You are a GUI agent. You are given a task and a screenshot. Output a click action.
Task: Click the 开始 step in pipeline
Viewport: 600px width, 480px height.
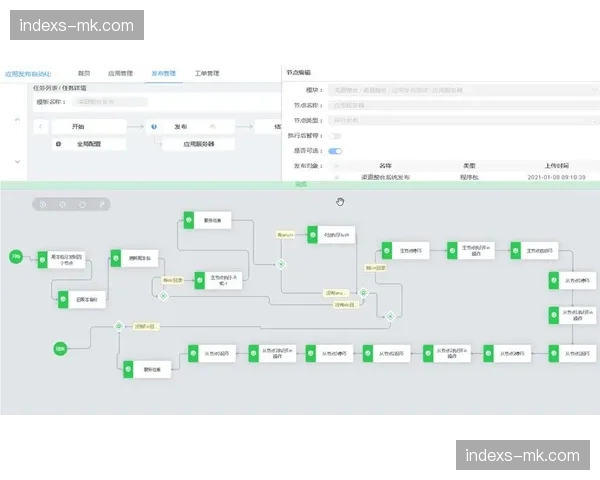[x=79, y=127]
